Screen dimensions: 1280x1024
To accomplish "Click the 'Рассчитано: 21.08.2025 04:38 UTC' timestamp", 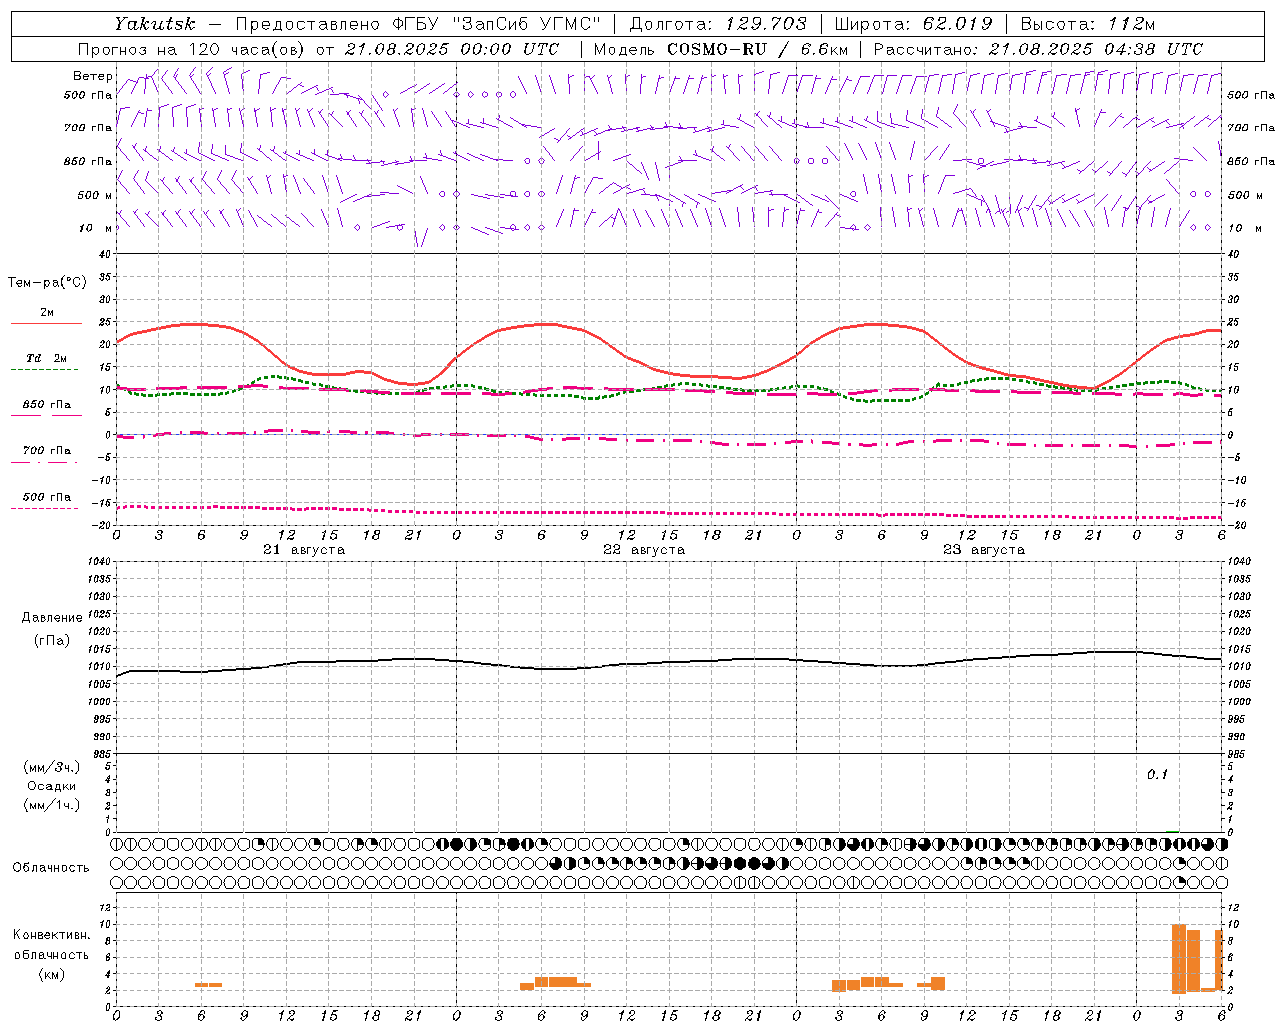I will [x=1038, y=49].
